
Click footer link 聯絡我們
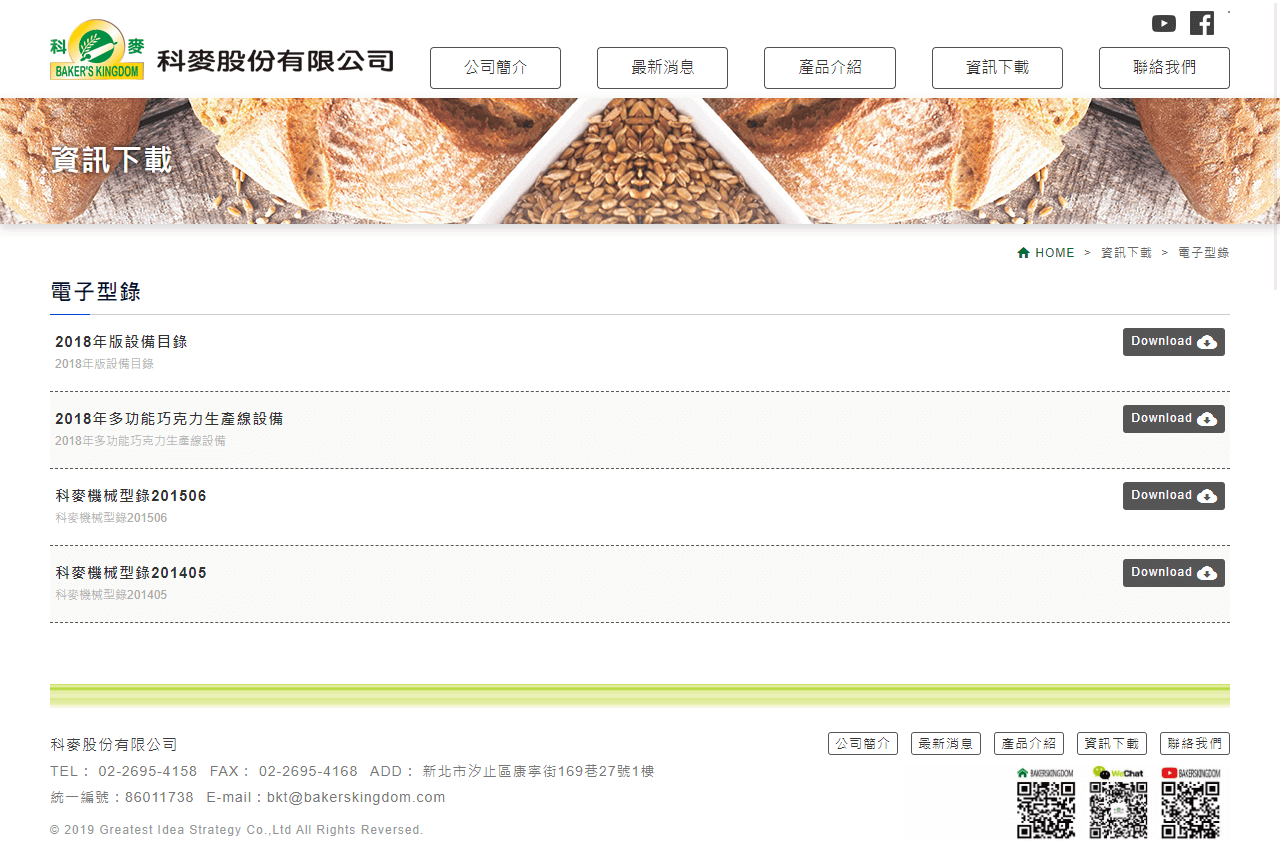[x=1195, y=744]
